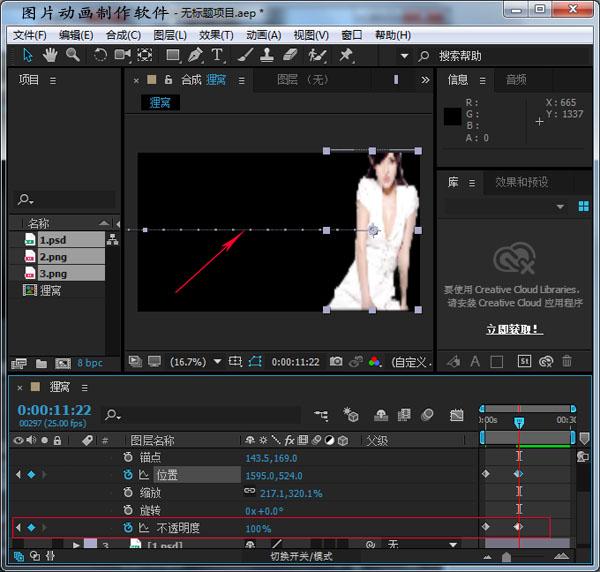The image size is (600, 572).
Task: Select the Type text tool
Action: (217, 55)
